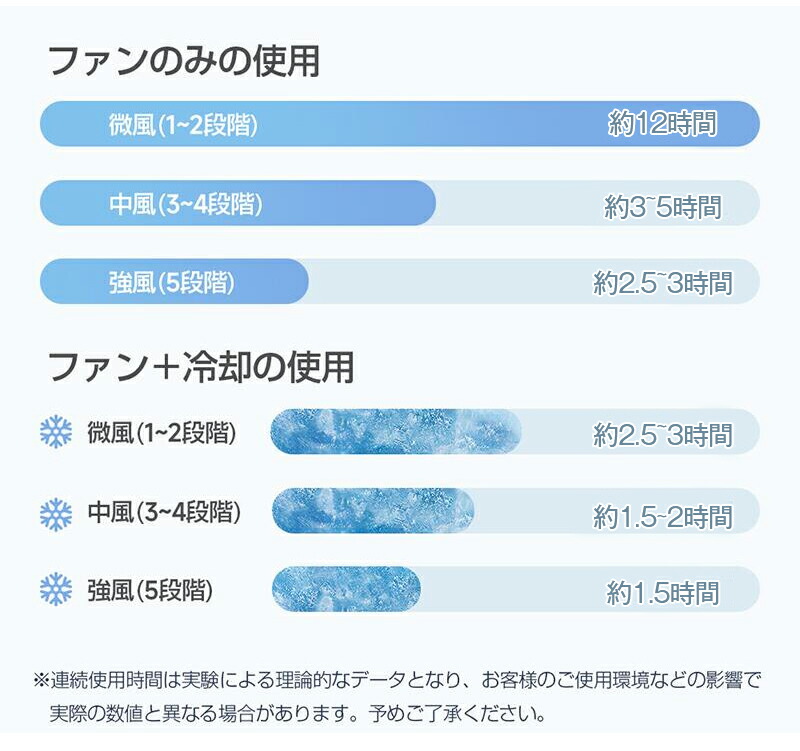Screen dimensions: 800x751
Task: Select the 微風(1~2段階) label in fan-only bar
Action: 183,124
